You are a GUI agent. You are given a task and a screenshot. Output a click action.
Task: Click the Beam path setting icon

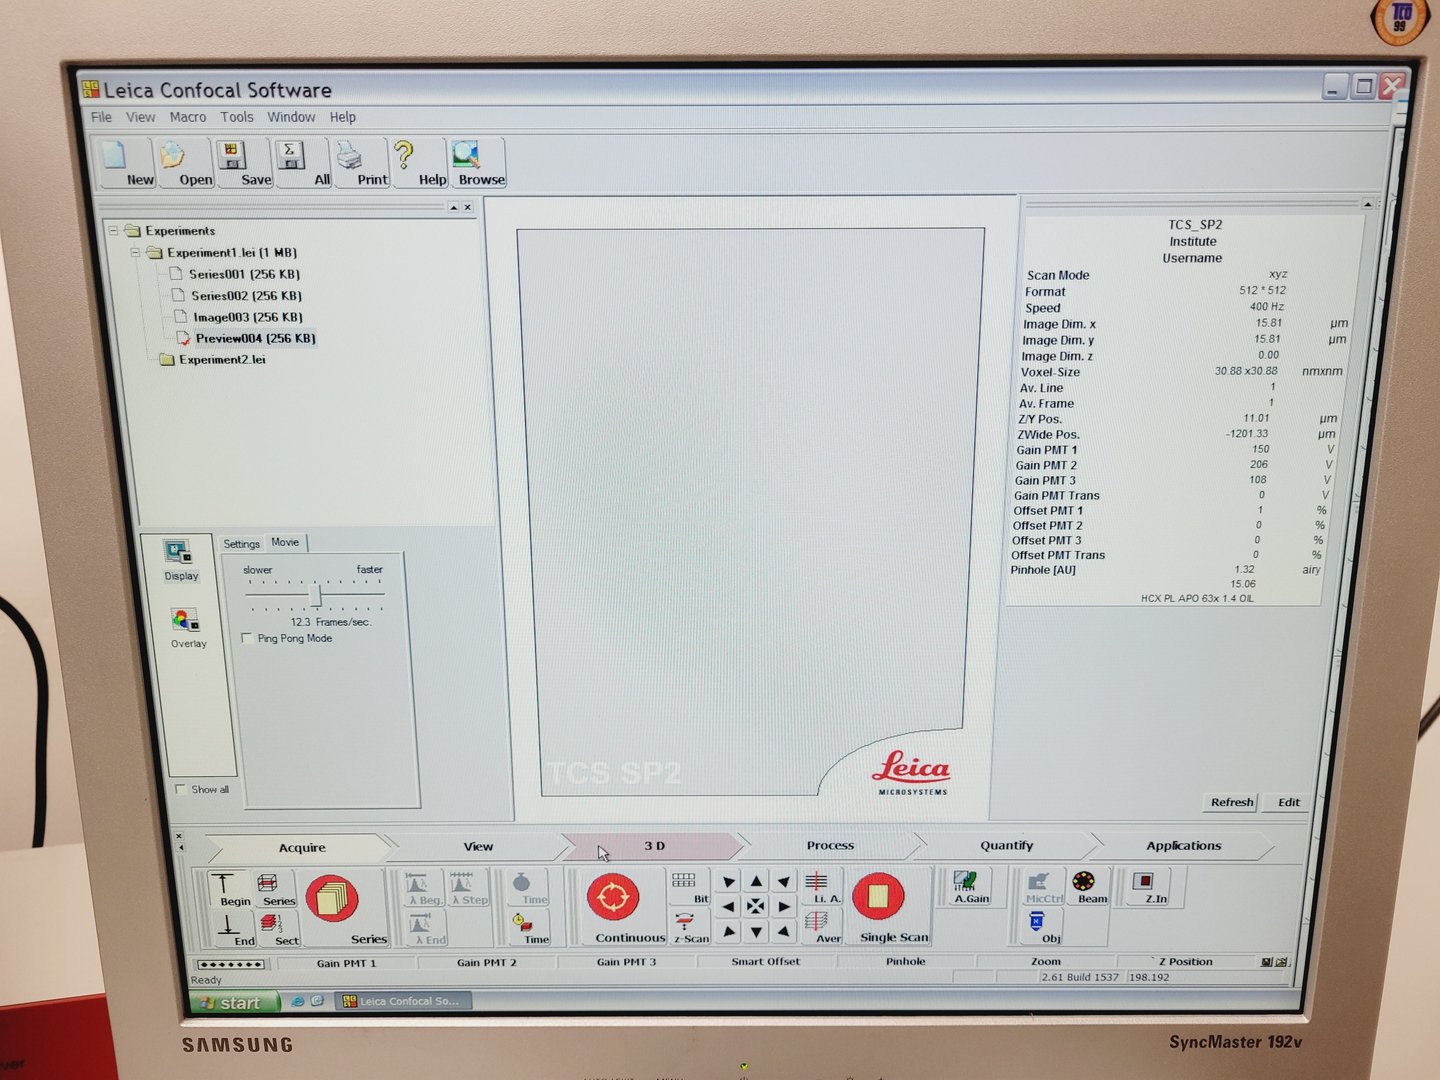(1084, 884)
